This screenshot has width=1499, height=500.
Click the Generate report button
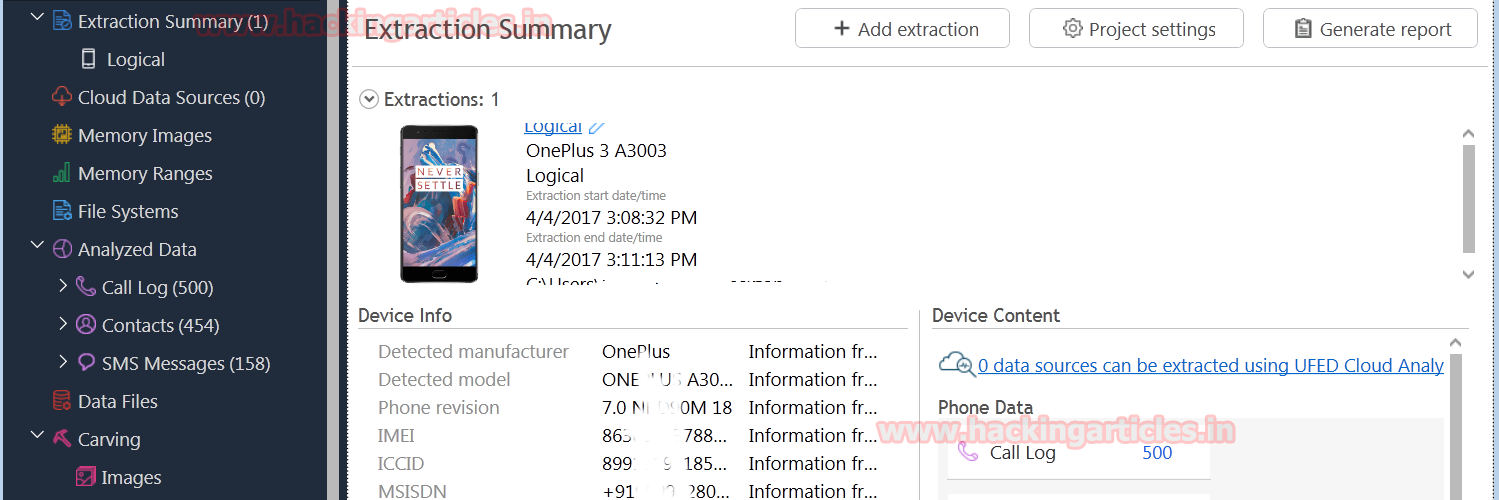tap(1370, 29)
